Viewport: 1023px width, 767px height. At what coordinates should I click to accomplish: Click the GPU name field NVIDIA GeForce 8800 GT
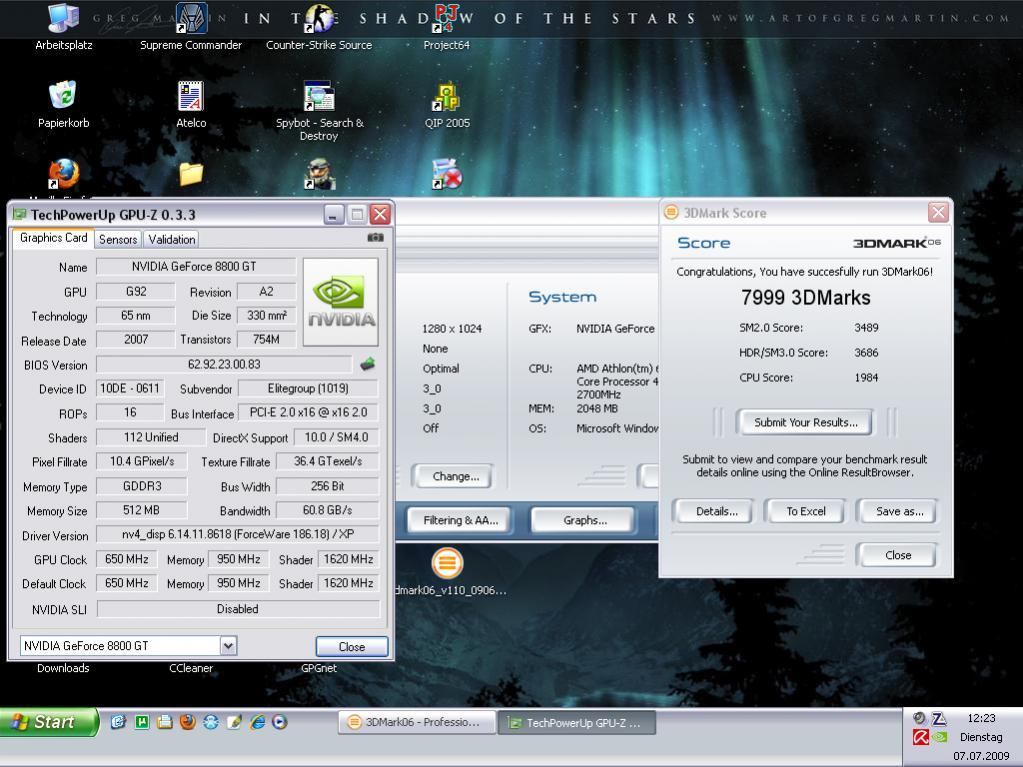(x=195, y=266)
